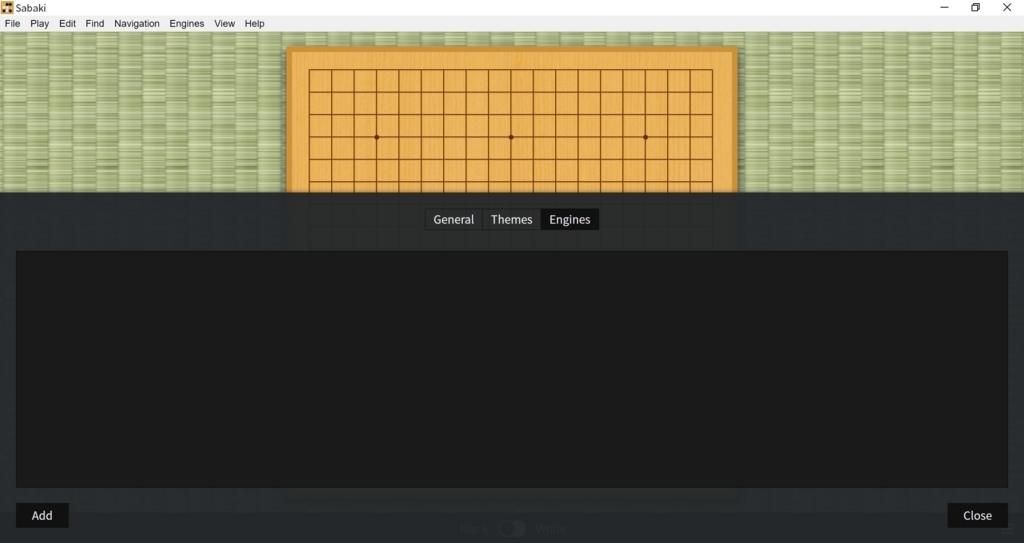
Task: Open the Help menu
Action: click(255, 24)
